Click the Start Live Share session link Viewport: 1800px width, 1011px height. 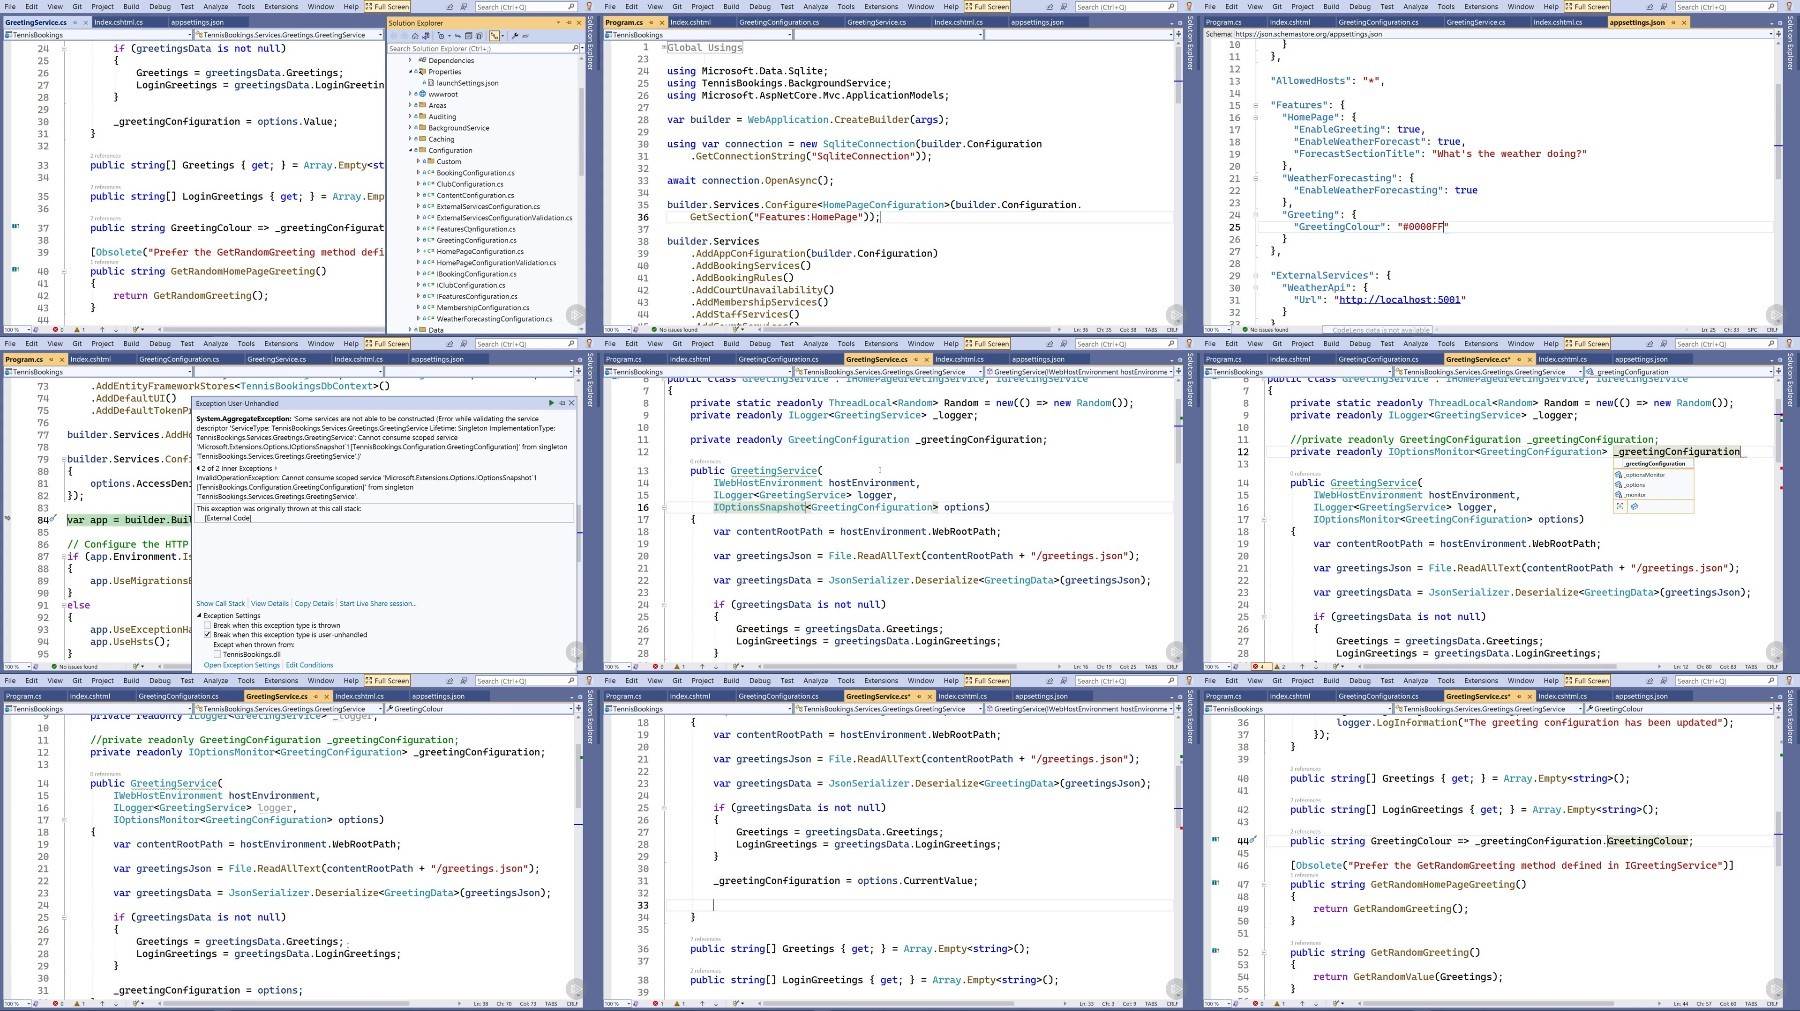coord(377,603)
